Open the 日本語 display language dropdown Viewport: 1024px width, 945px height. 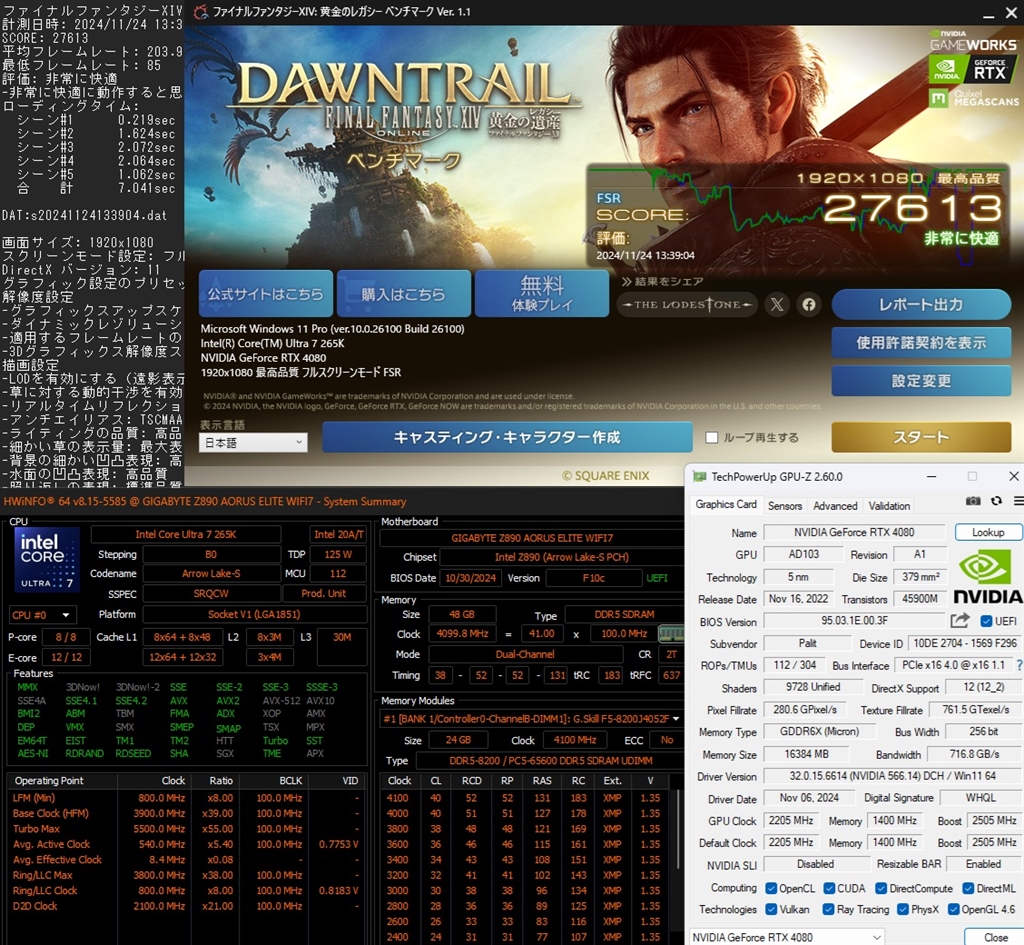[x=253, y=443]
